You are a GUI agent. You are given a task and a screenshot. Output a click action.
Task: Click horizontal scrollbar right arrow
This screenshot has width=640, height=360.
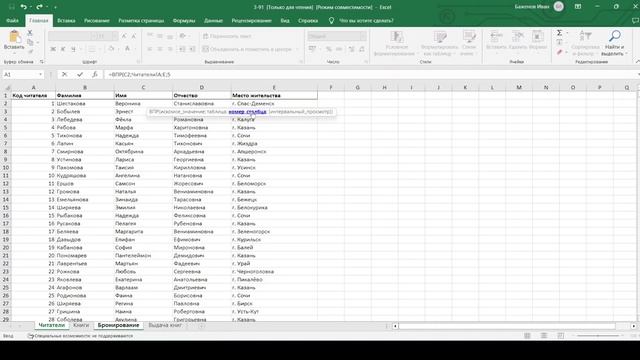point(633,326)
